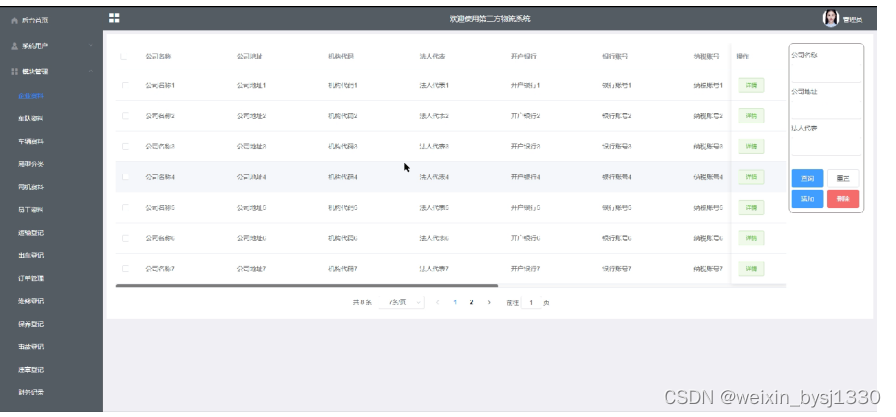Check the box for 公司名称2 row
Viewport: 896px width, 417px height.
pyautogui.click(x=125, y=115)
